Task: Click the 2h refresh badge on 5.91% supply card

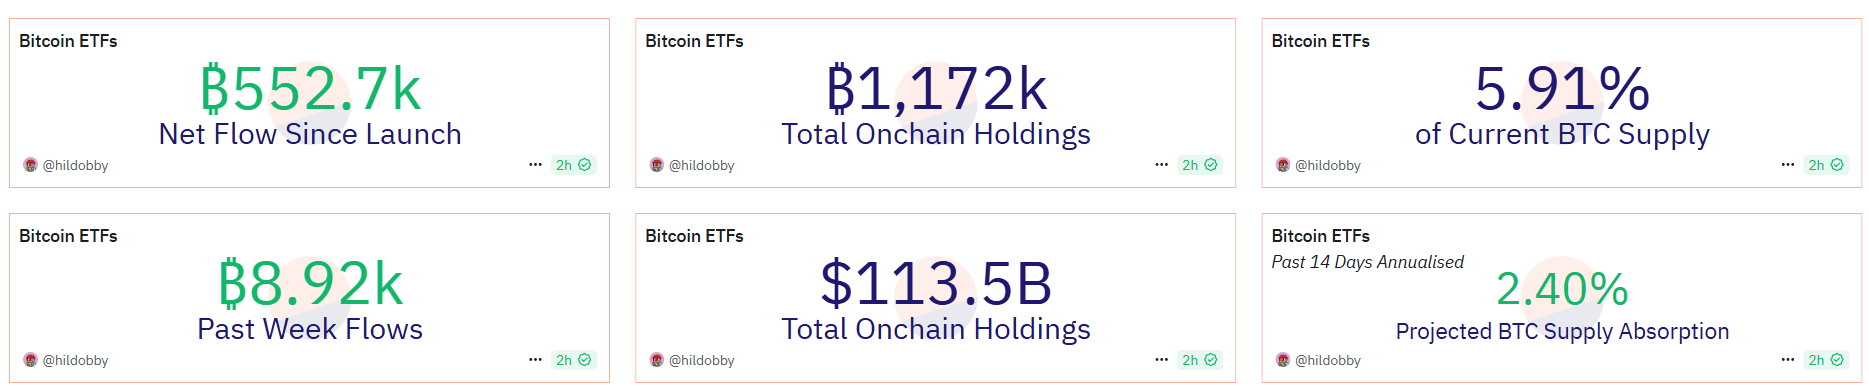Action: 1826,165
